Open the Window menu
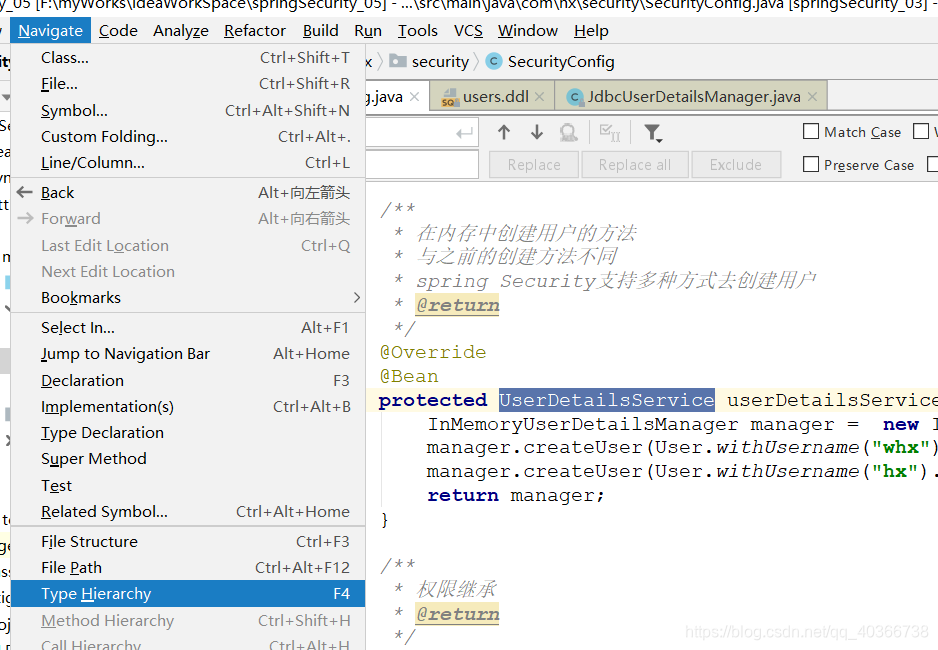Viewport: 938px width, 650px height. pos(528,30)
